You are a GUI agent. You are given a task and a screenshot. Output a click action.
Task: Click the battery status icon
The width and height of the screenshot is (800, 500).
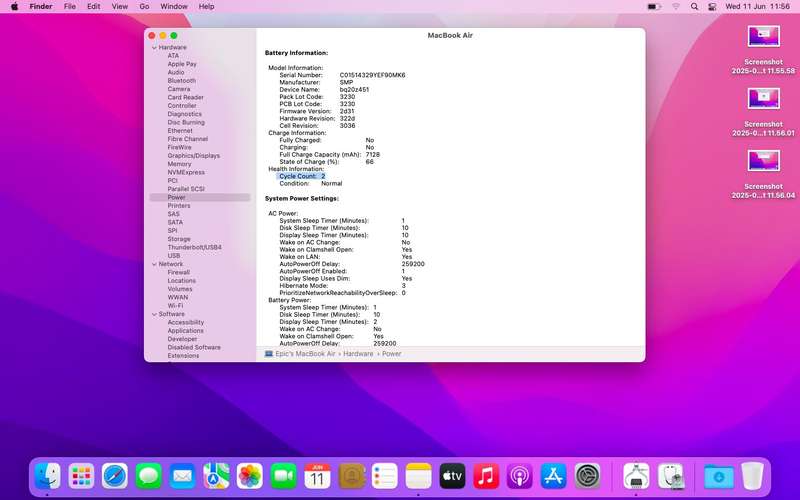654,7
